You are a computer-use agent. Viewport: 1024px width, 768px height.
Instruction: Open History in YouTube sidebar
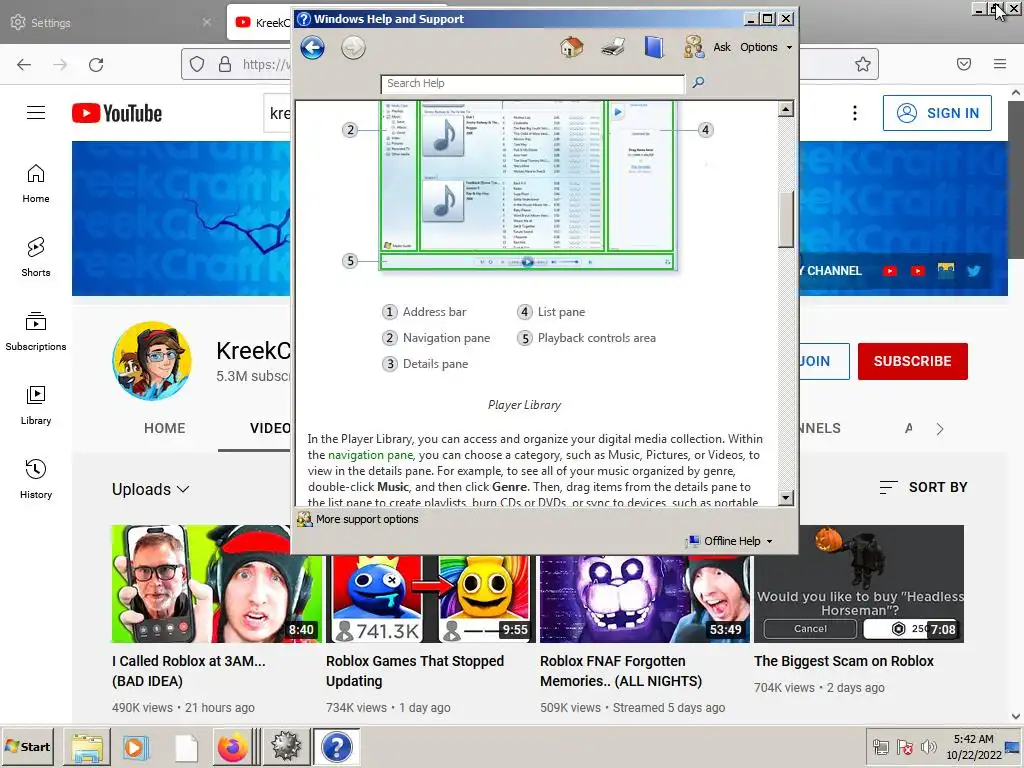tap(36, 479)
